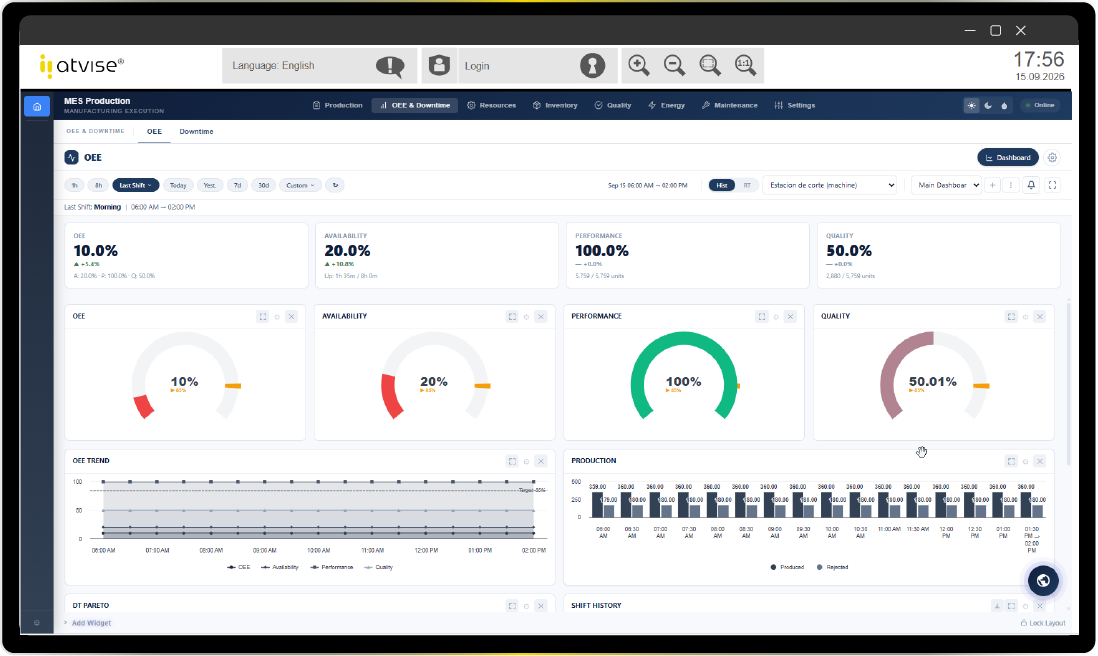Maximize the OEE Trend chart widget
Image resolution: width=1098 pixels, height=656 pixels.
tap(512, 461)
